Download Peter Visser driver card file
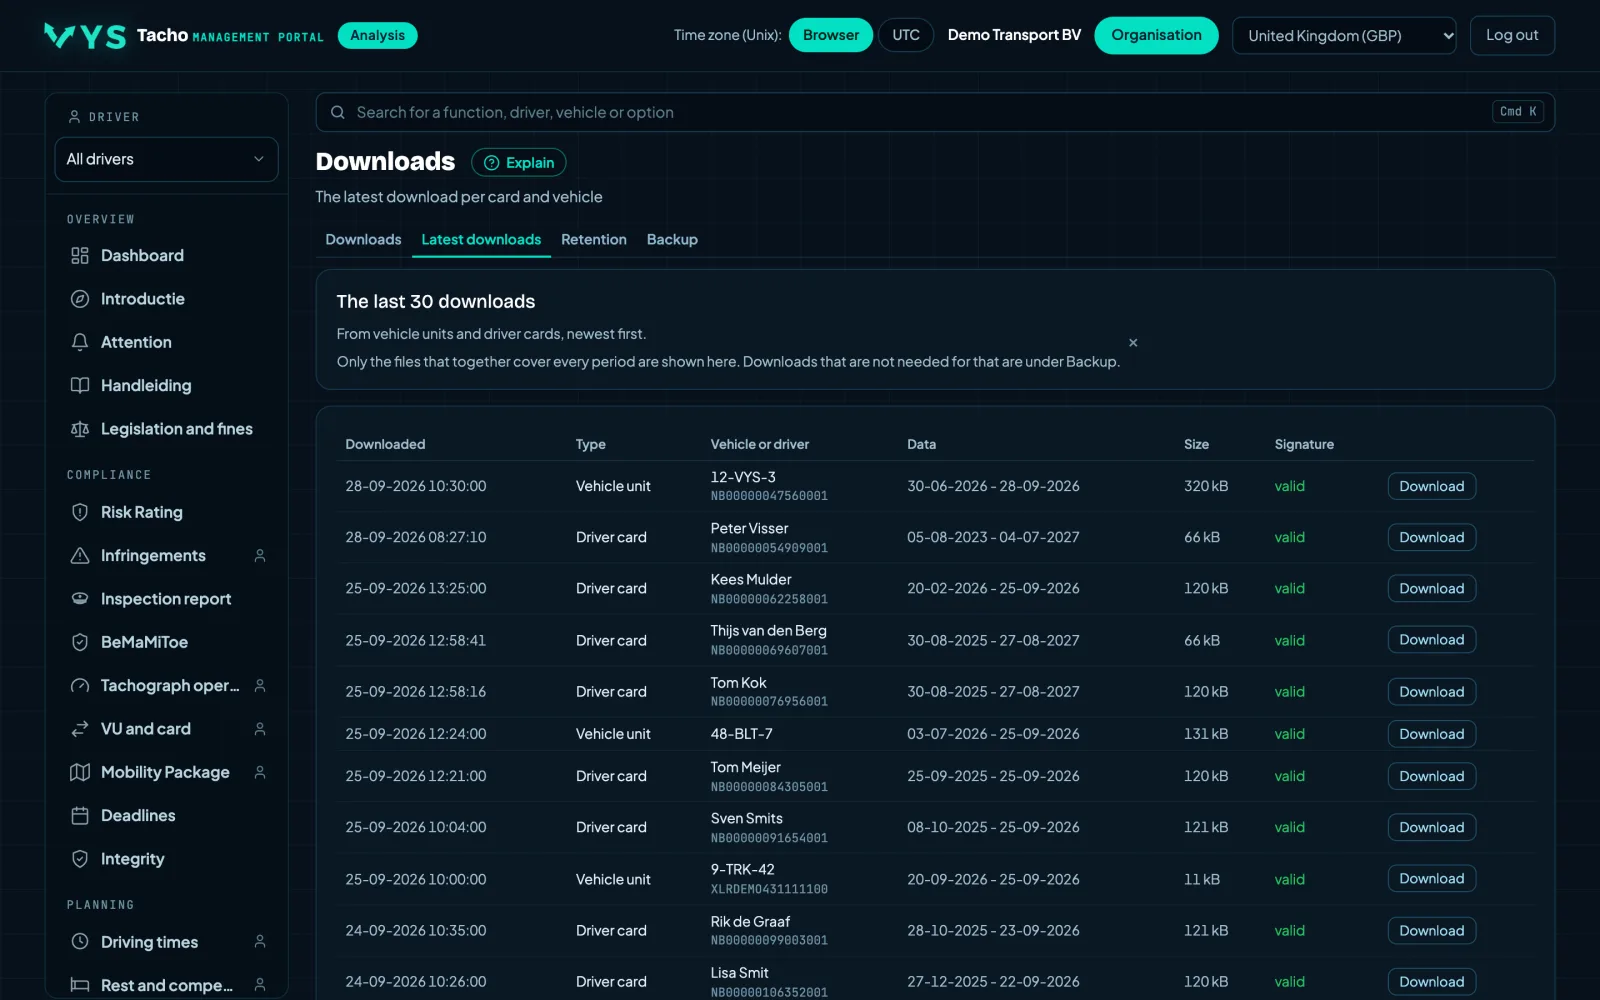Screen dimensions: 1600x1000 coord(1431,537)
